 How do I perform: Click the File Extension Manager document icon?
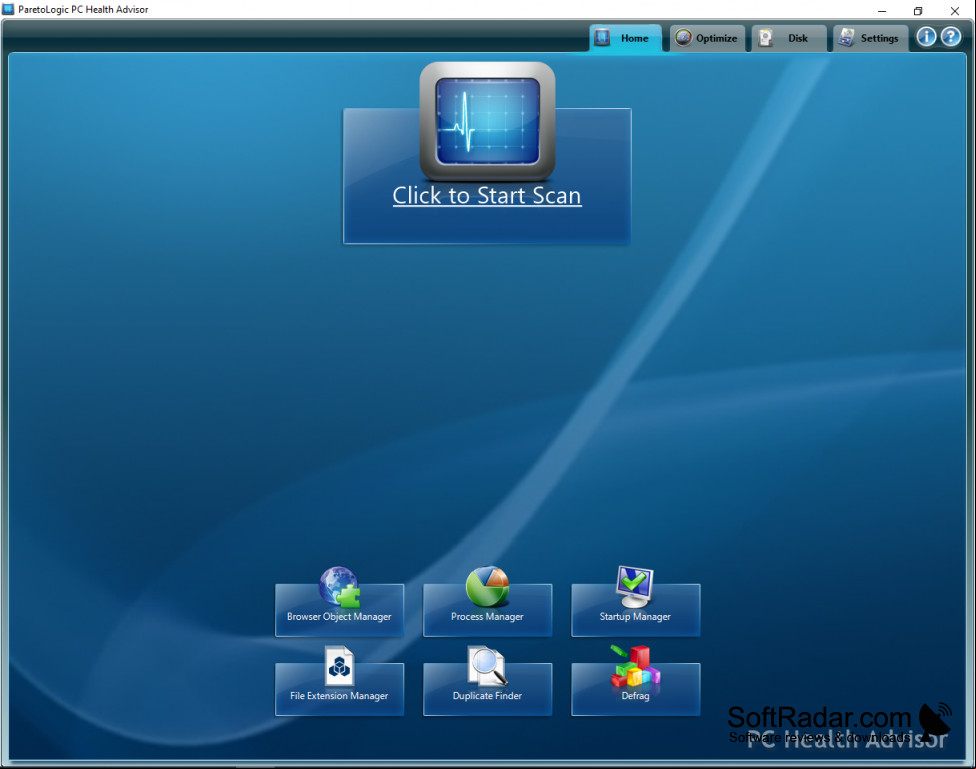point(339,666)
